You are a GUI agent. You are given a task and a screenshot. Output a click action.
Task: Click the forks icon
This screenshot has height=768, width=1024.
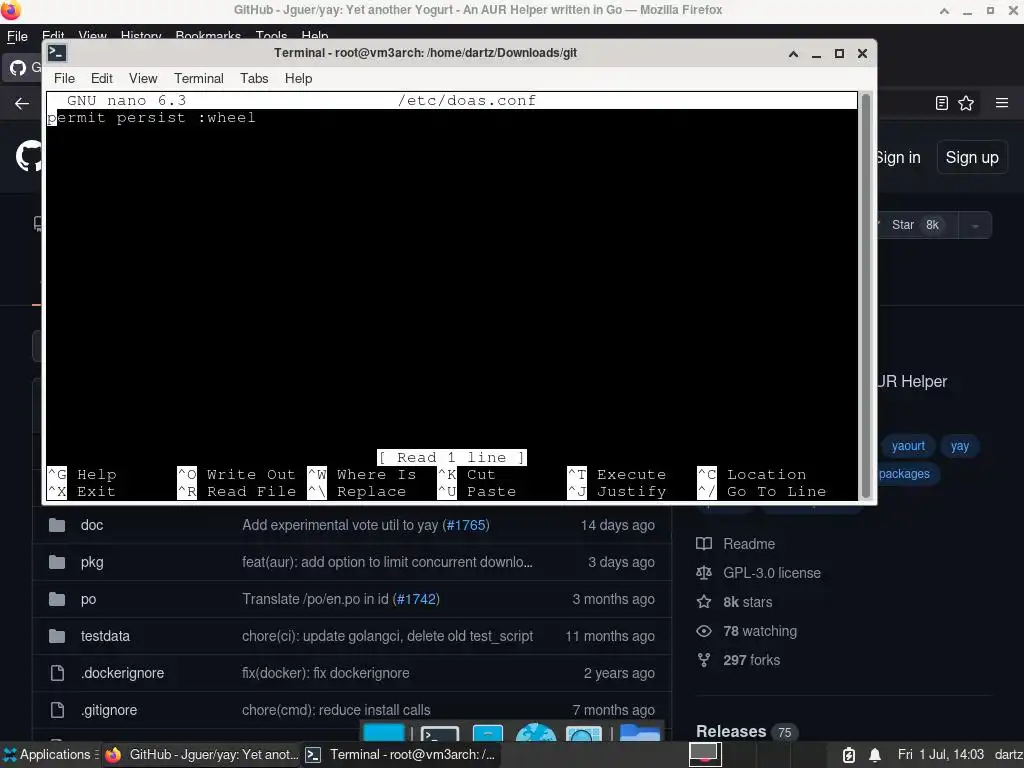click(703, 660)
